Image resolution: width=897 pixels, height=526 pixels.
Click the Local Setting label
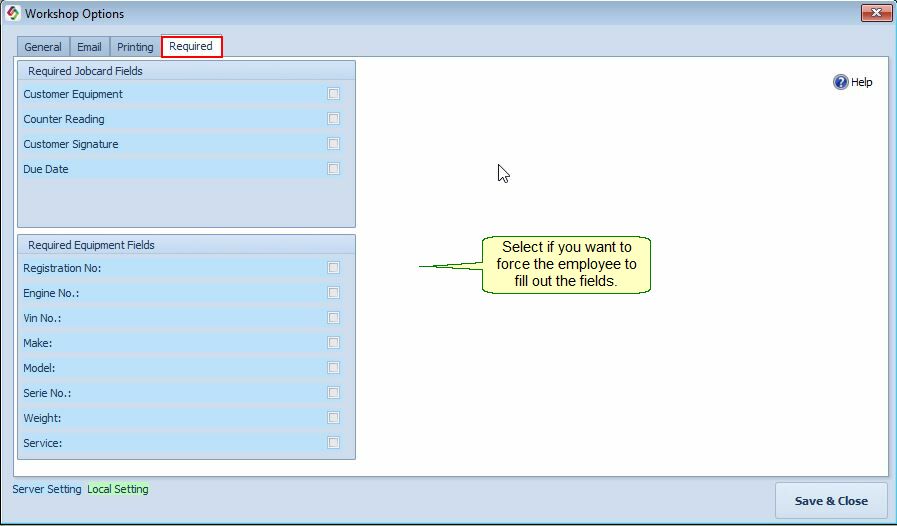pyautogui.click(x=118, y=489)
